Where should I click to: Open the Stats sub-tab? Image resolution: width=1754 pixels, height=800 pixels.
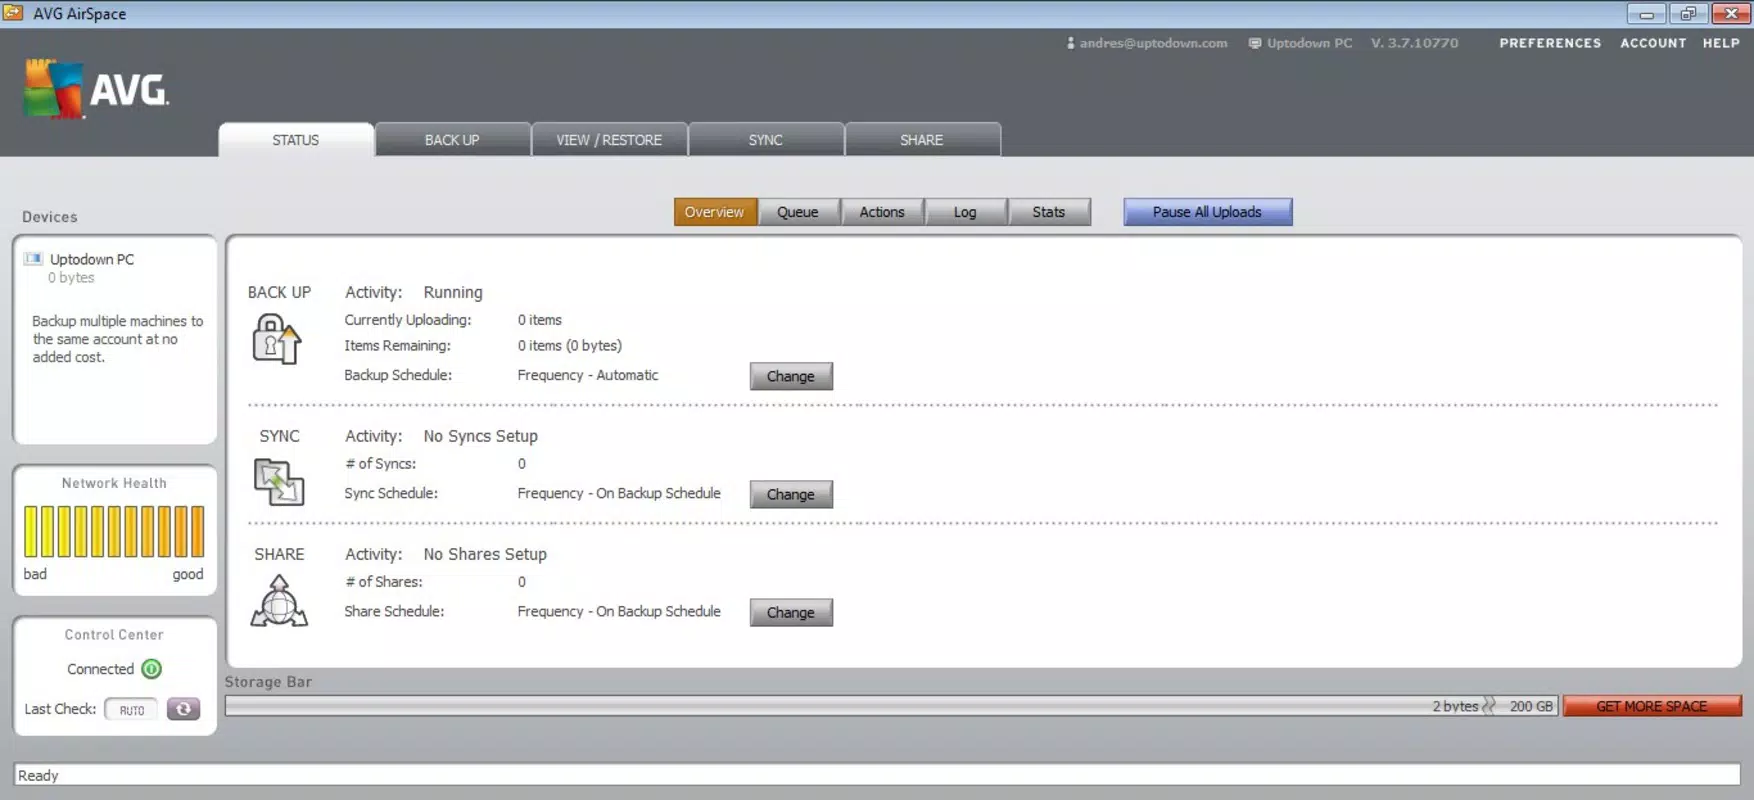click(1049, 212)
